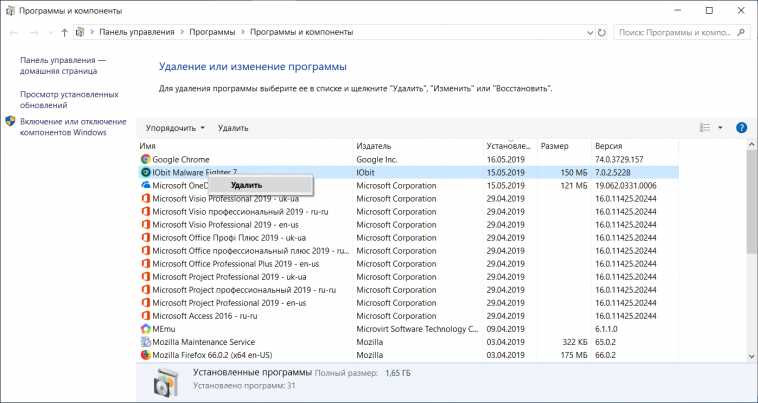Click the view mode list icon
758x403 pixels.
click(705, 128)
